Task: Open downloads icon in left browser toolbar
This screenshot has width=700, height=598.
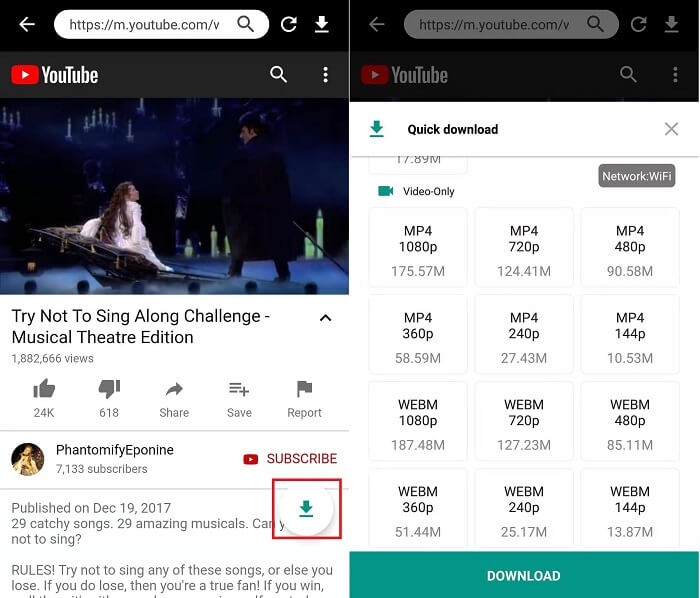Action: click(x=321, y=24)
